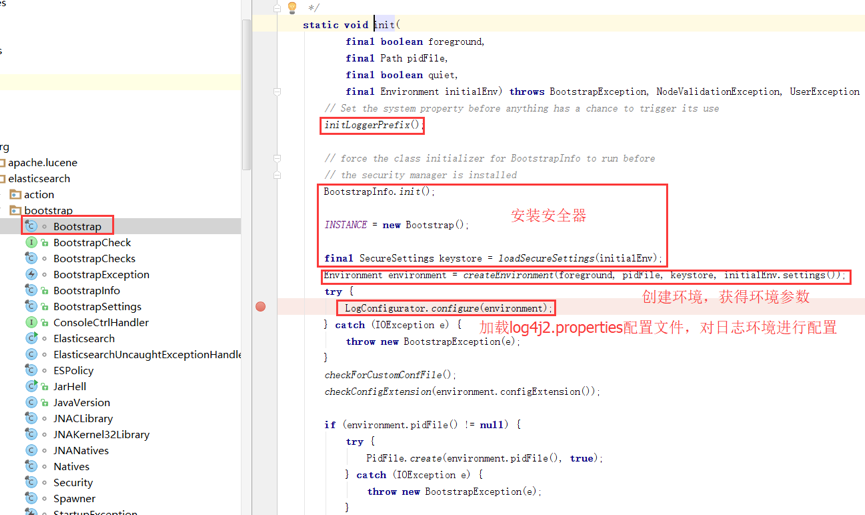Click the class icon beside Bootstrap
Screen dimensions: 865x515
pos(31,226)
